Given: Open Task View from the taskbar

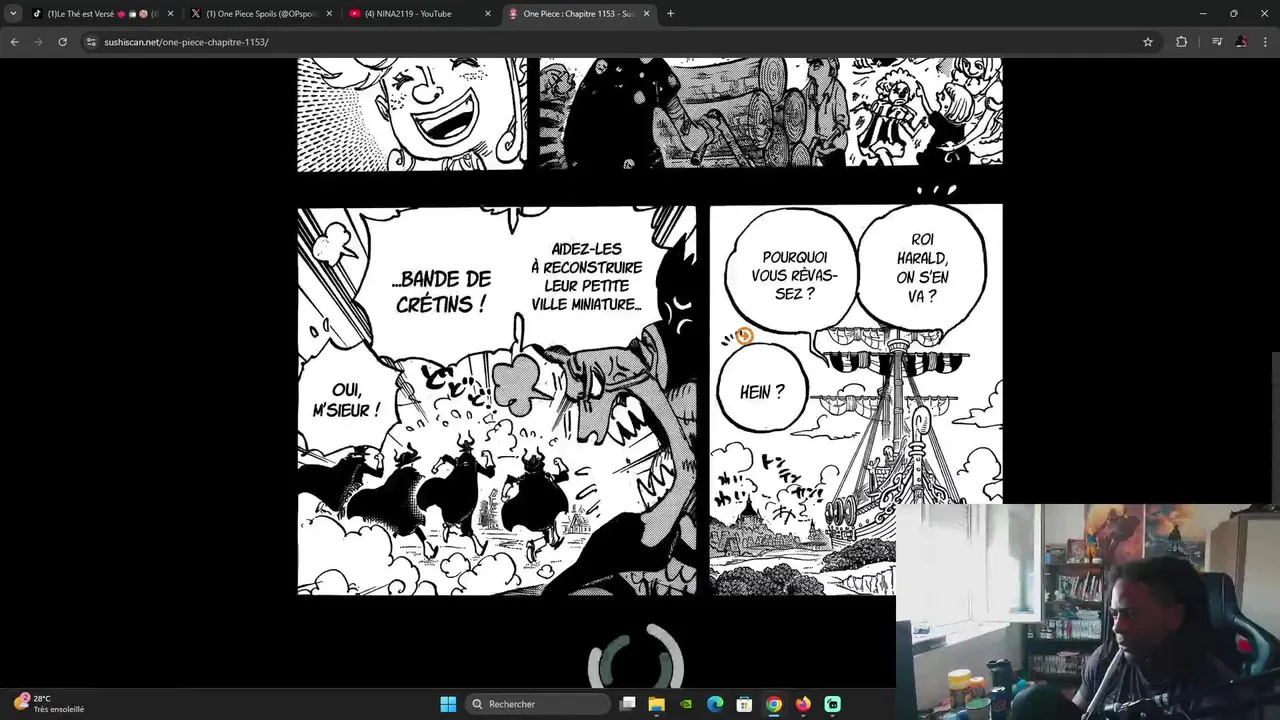Looking at the screenshot, I should click(x=628, y=704).
